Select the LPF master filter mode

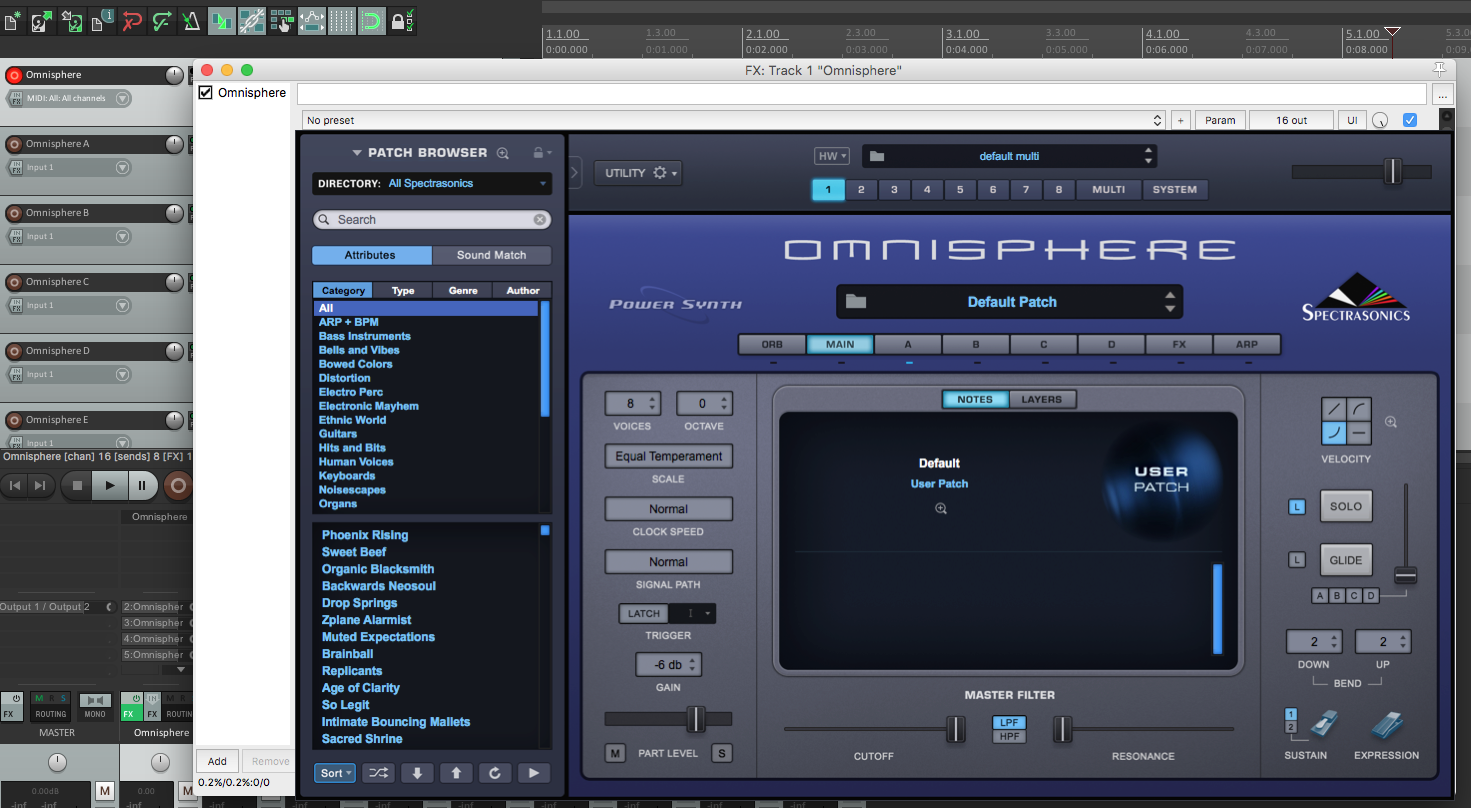tap(1009, 723)
